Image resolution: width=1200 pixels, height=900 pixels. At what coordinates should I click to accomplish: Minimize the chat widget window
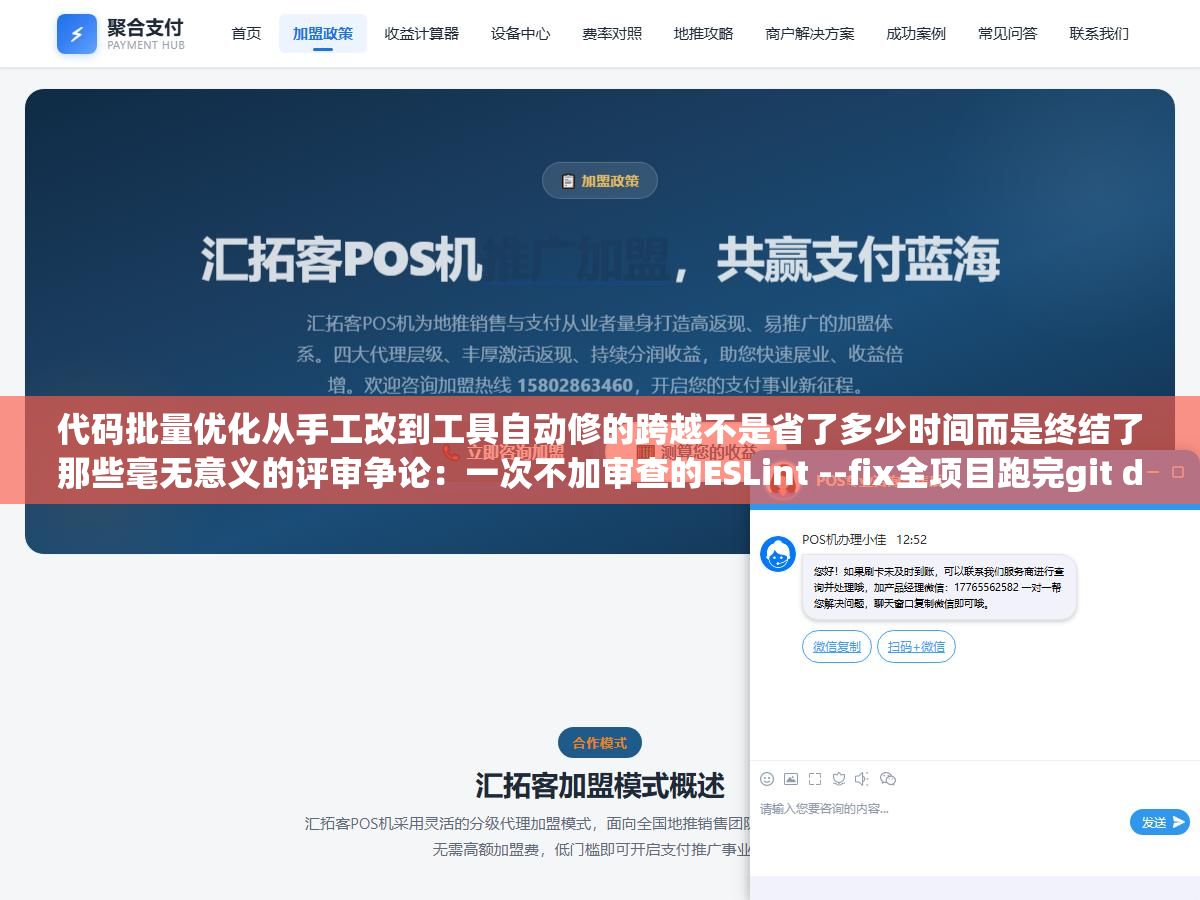click(x=1153, y=471)
